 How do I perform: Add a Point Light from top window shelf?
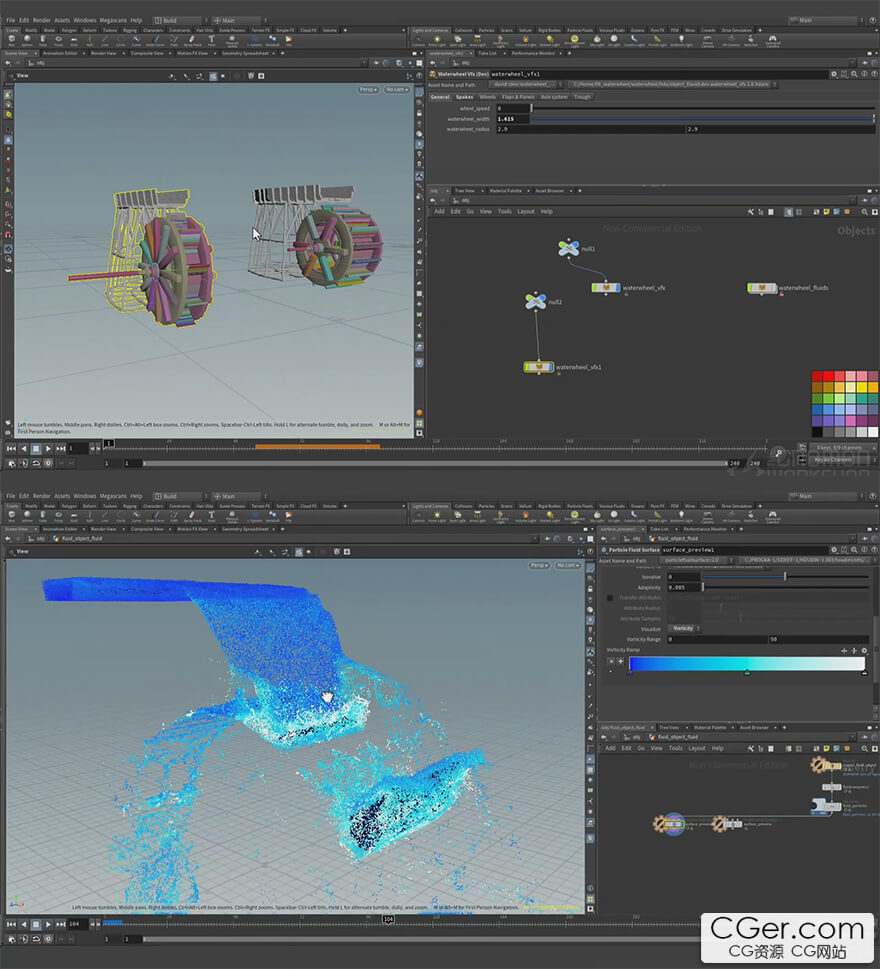[437, 40]
